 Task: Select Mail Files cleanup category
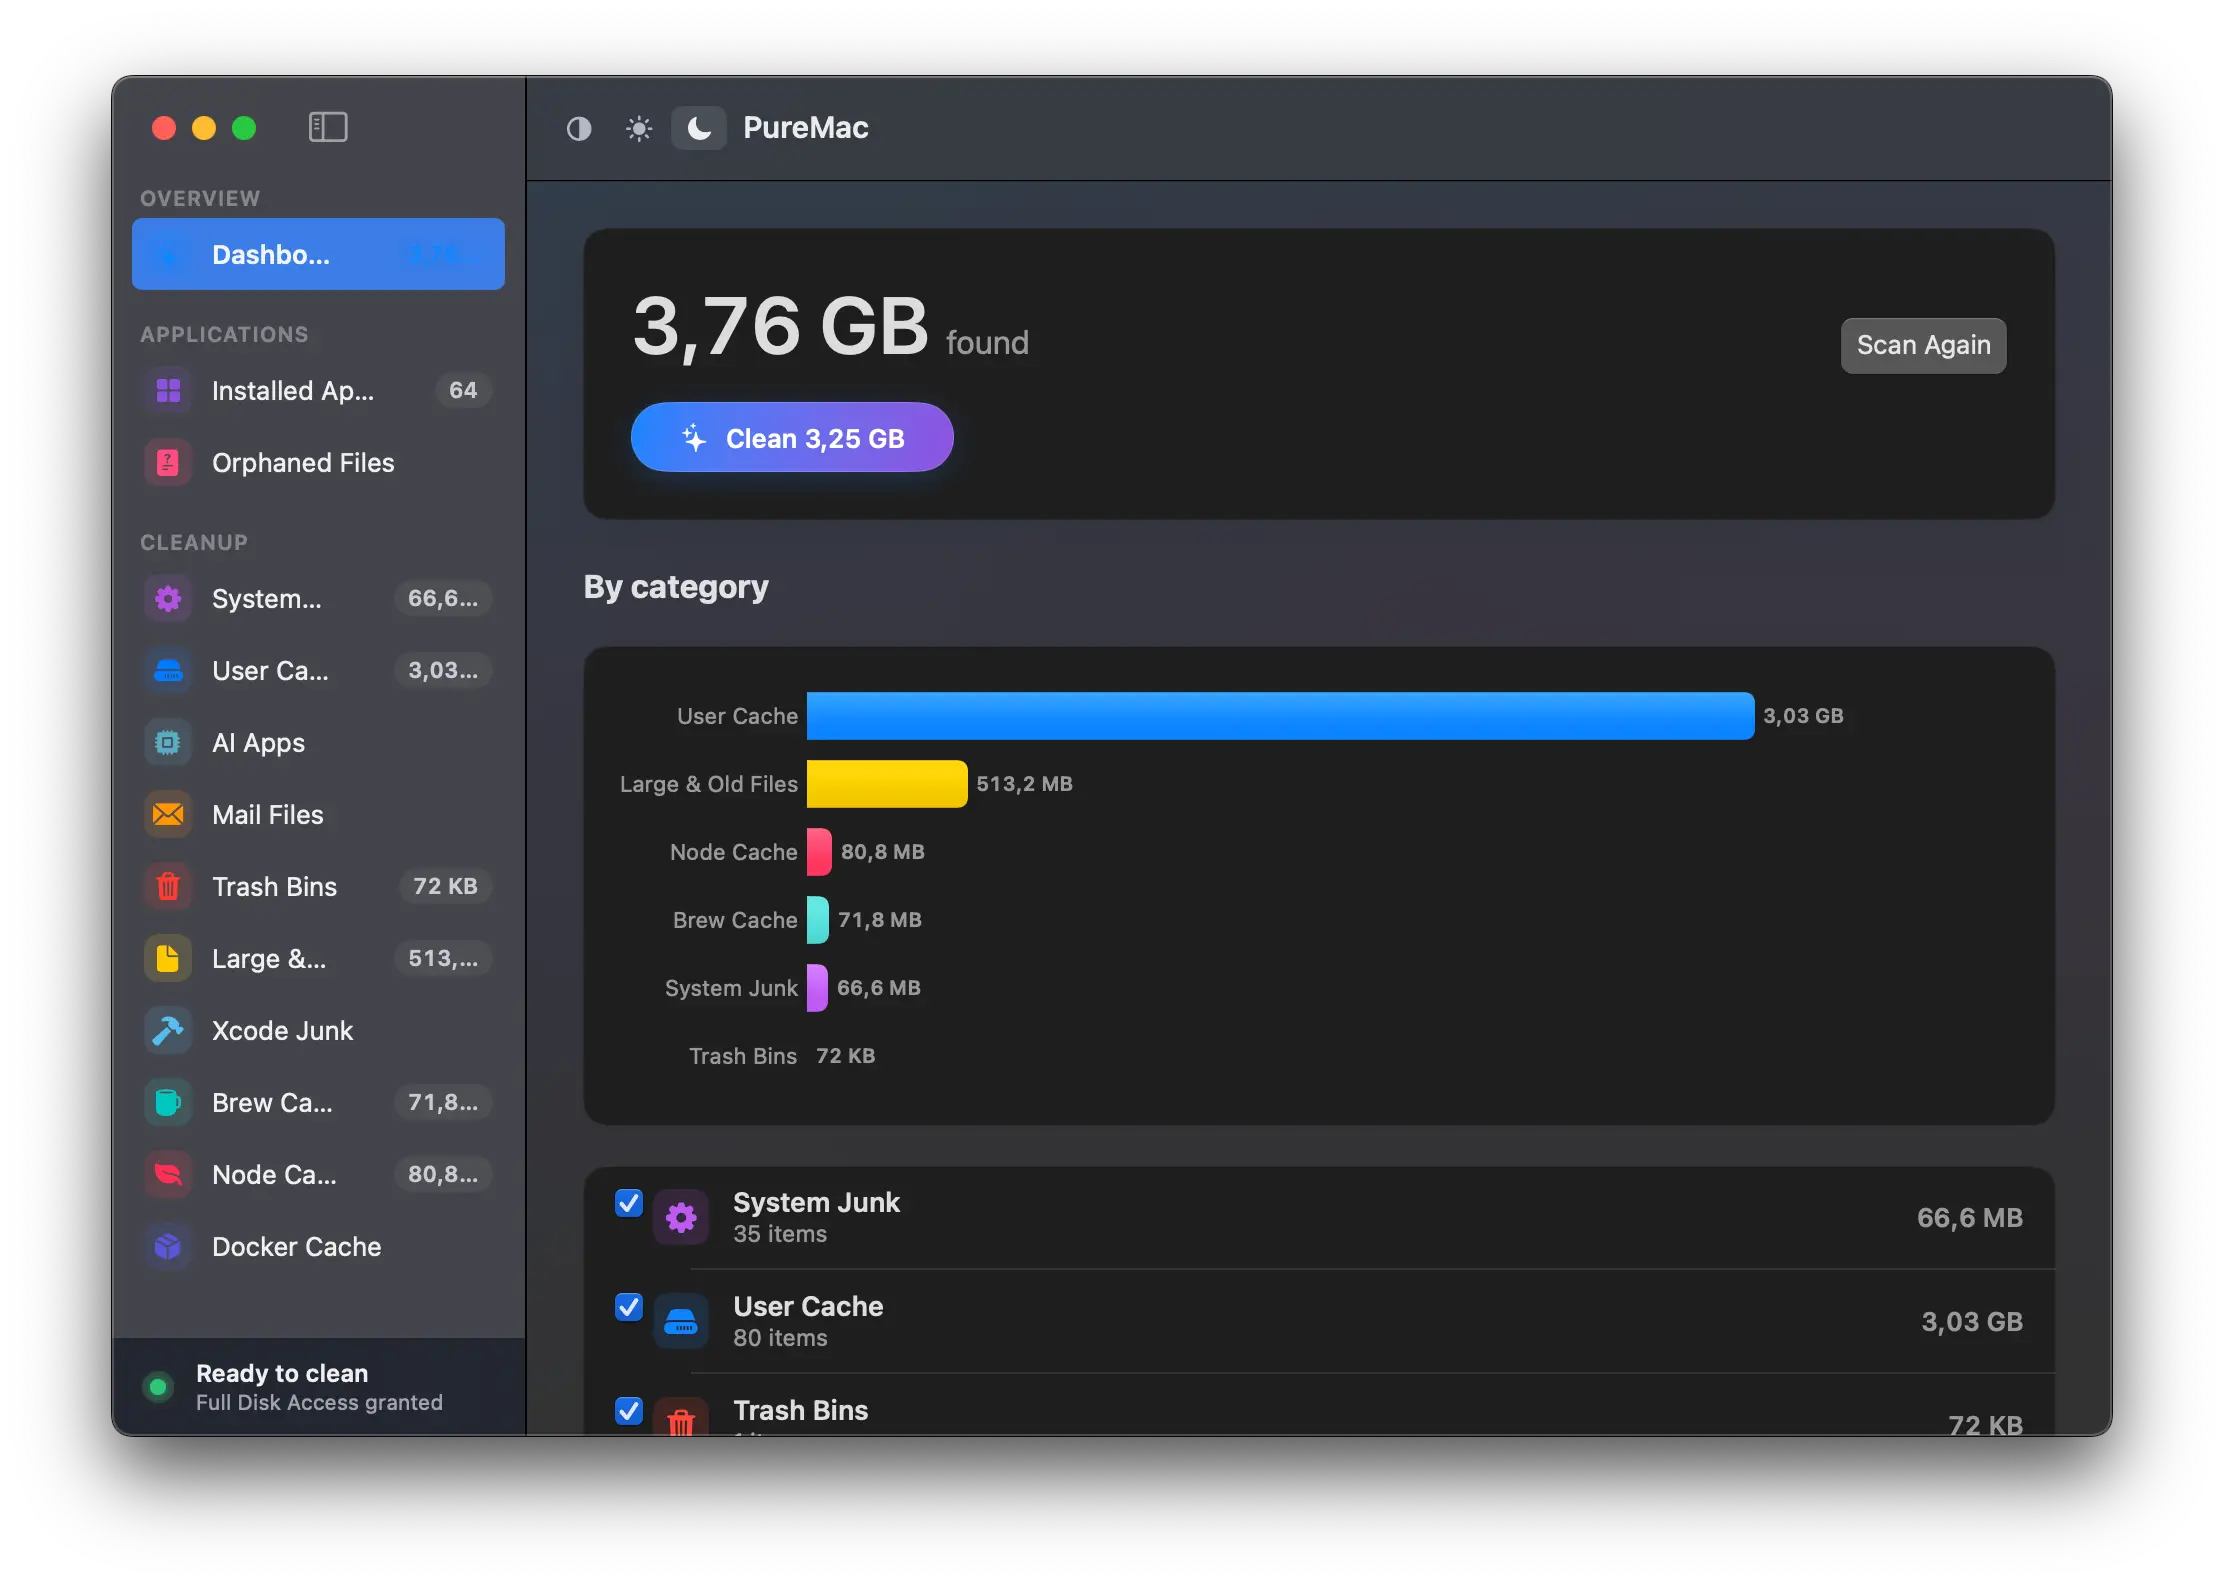click(318, 814)
